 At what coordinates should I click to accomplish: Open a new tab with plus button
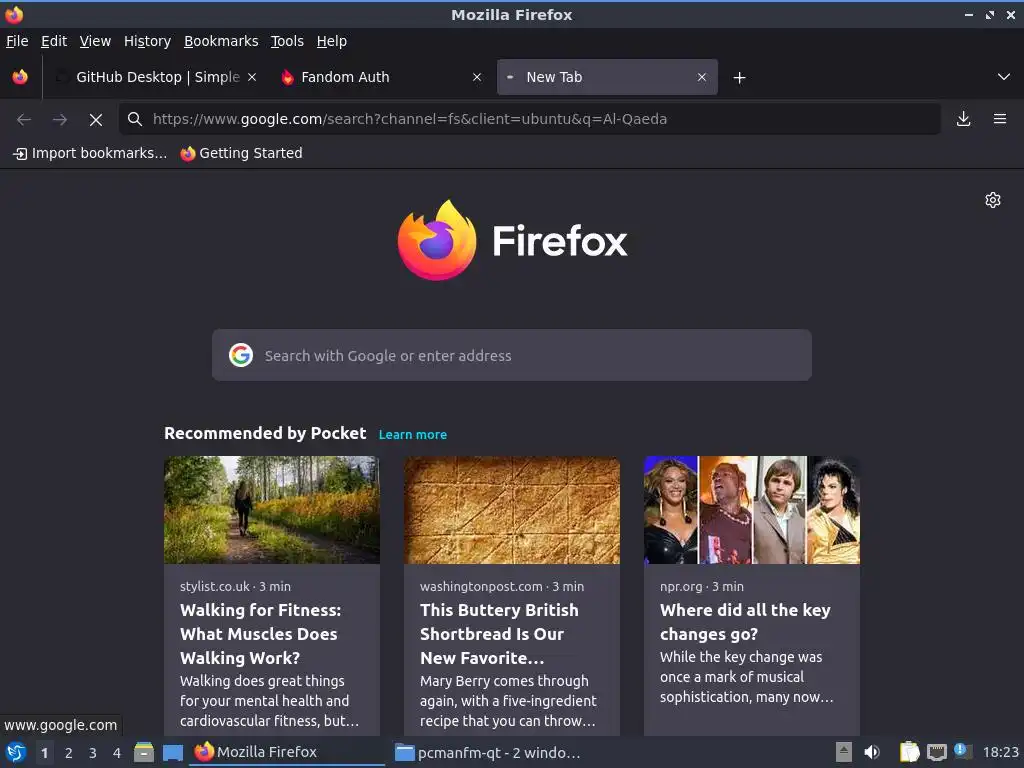pos(739,78)
